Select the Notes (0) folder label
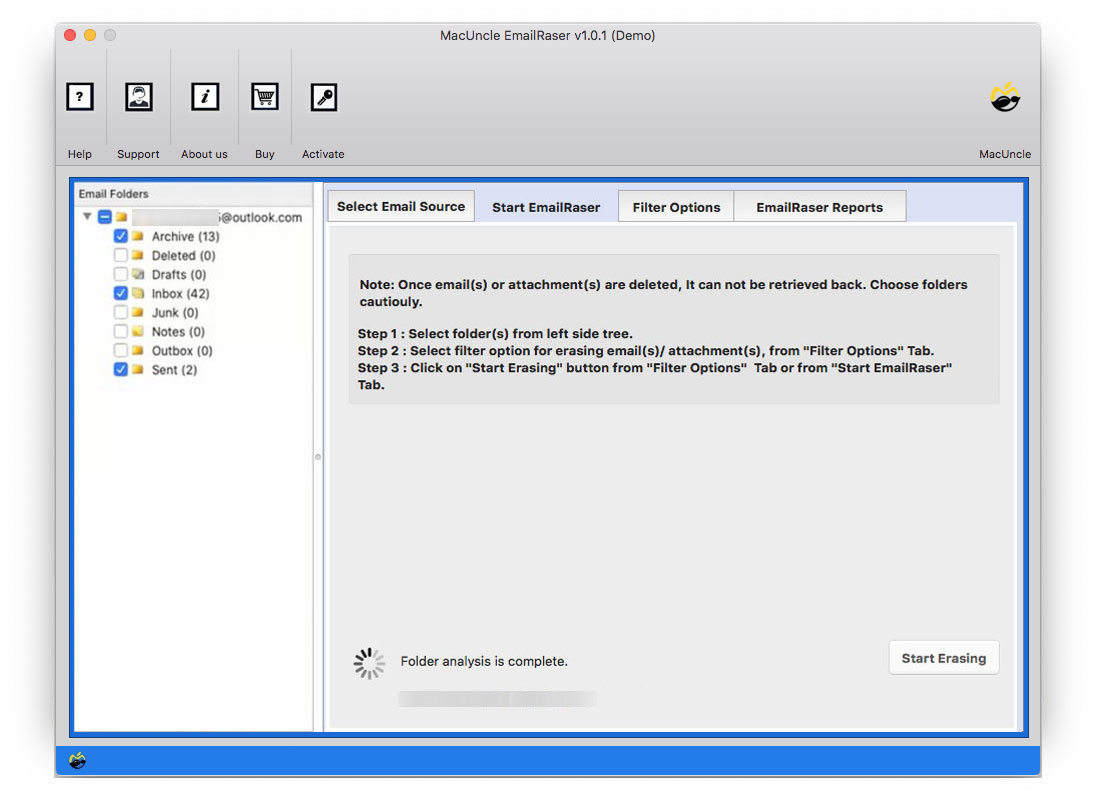 (178, 331)
